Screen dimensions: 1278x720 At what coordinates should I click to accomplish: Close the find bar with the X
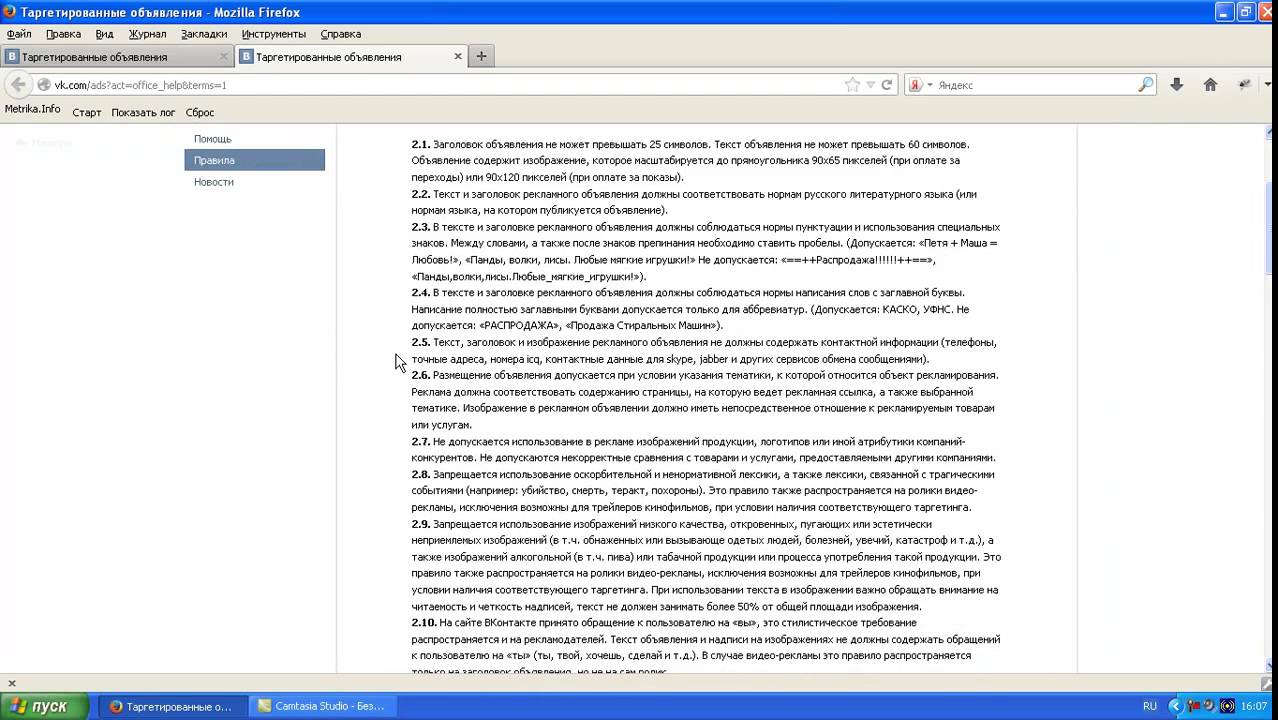(x=12, y=683)
